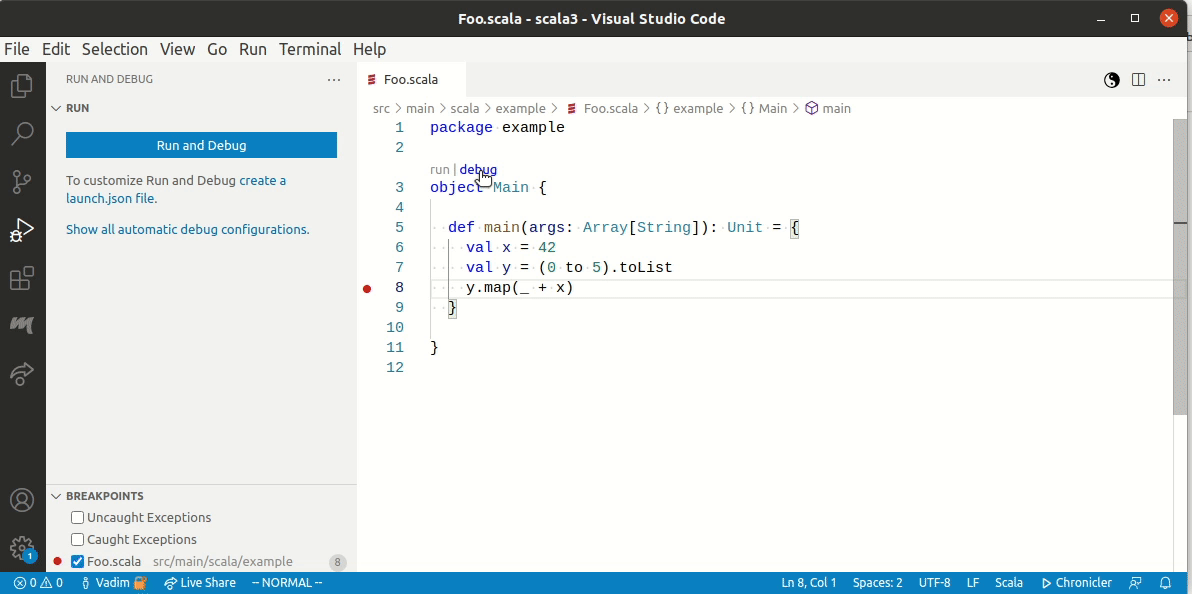Click create a launch.json file link
The height and width of the screenshot is (594, 1192).
point(176,190)
